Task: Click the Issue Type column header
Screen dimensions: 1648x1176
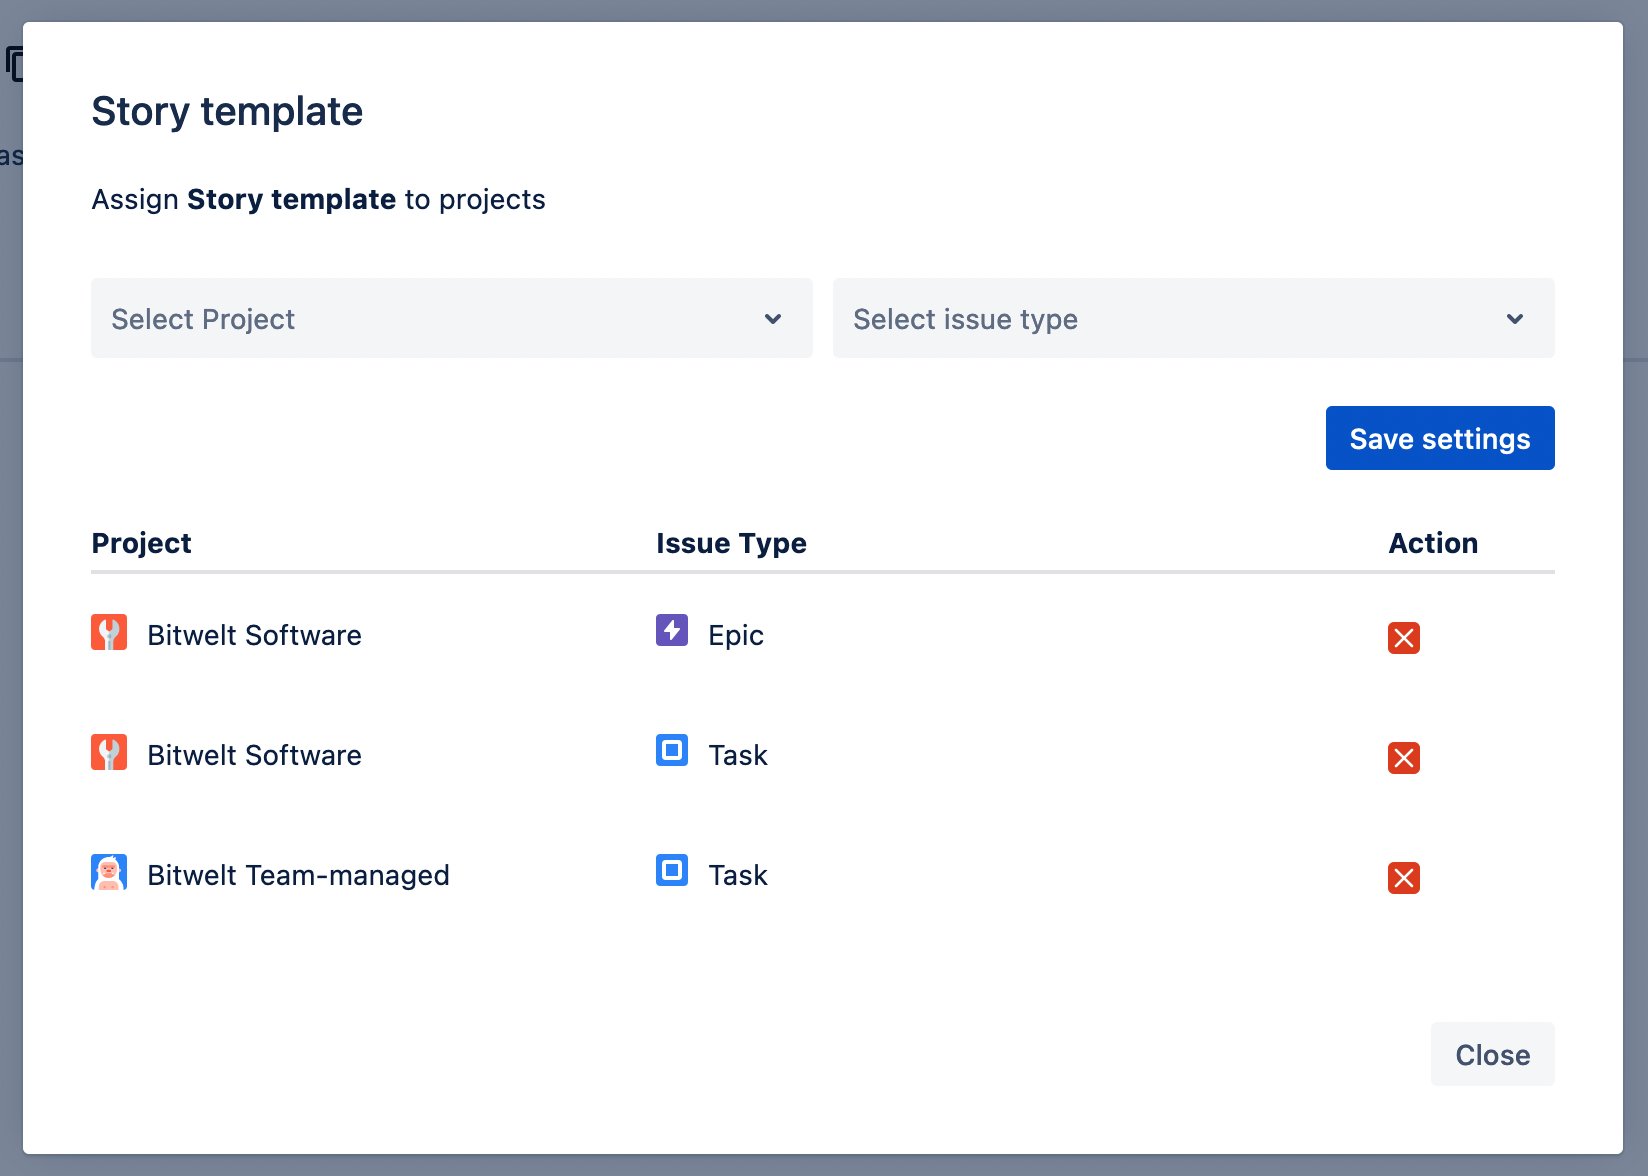Action: pos(731,543)
